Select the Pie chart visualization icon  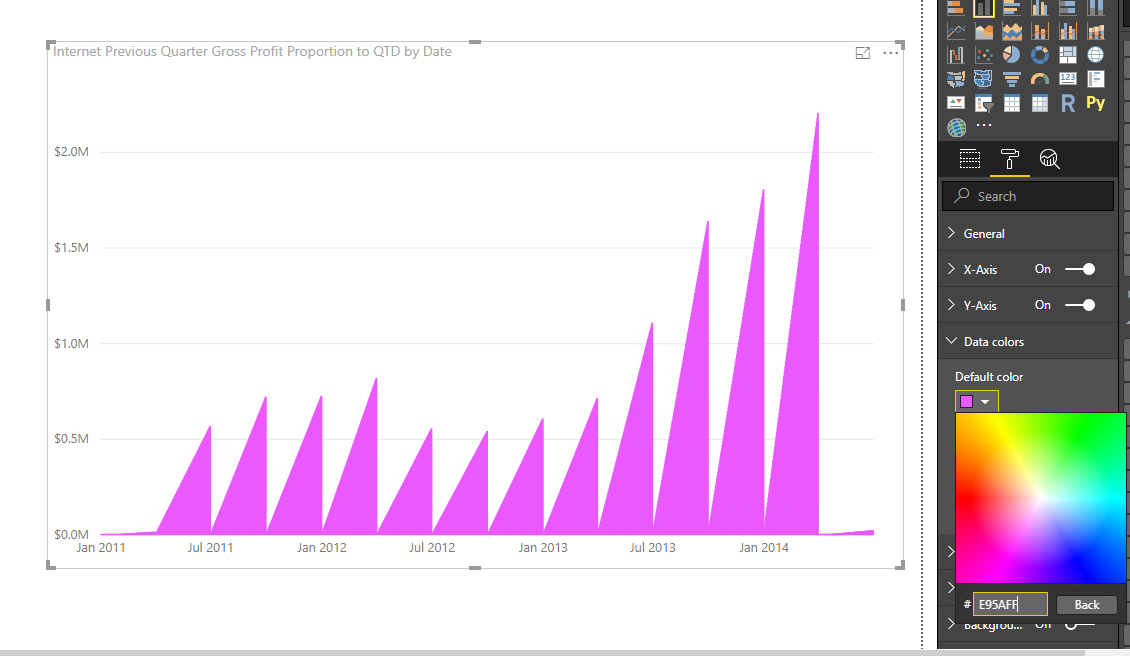click(x=1012, y=55)
